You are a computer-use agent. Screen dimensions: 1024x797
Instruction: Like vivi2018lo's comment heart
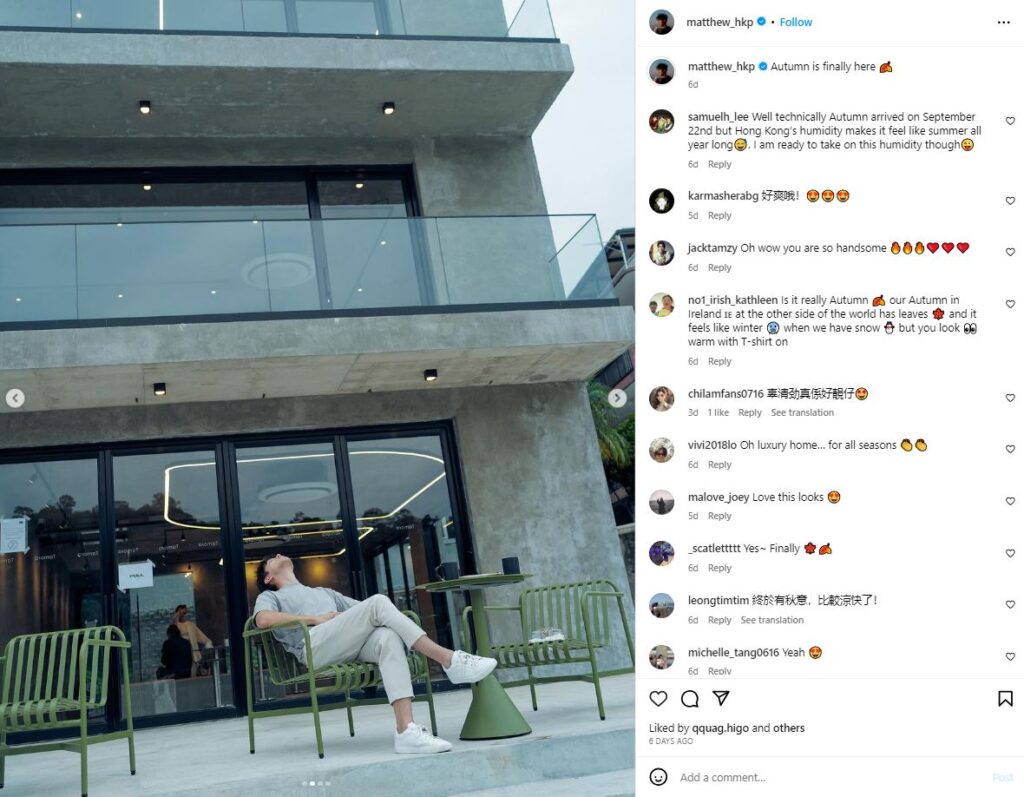pos(1010,449)
